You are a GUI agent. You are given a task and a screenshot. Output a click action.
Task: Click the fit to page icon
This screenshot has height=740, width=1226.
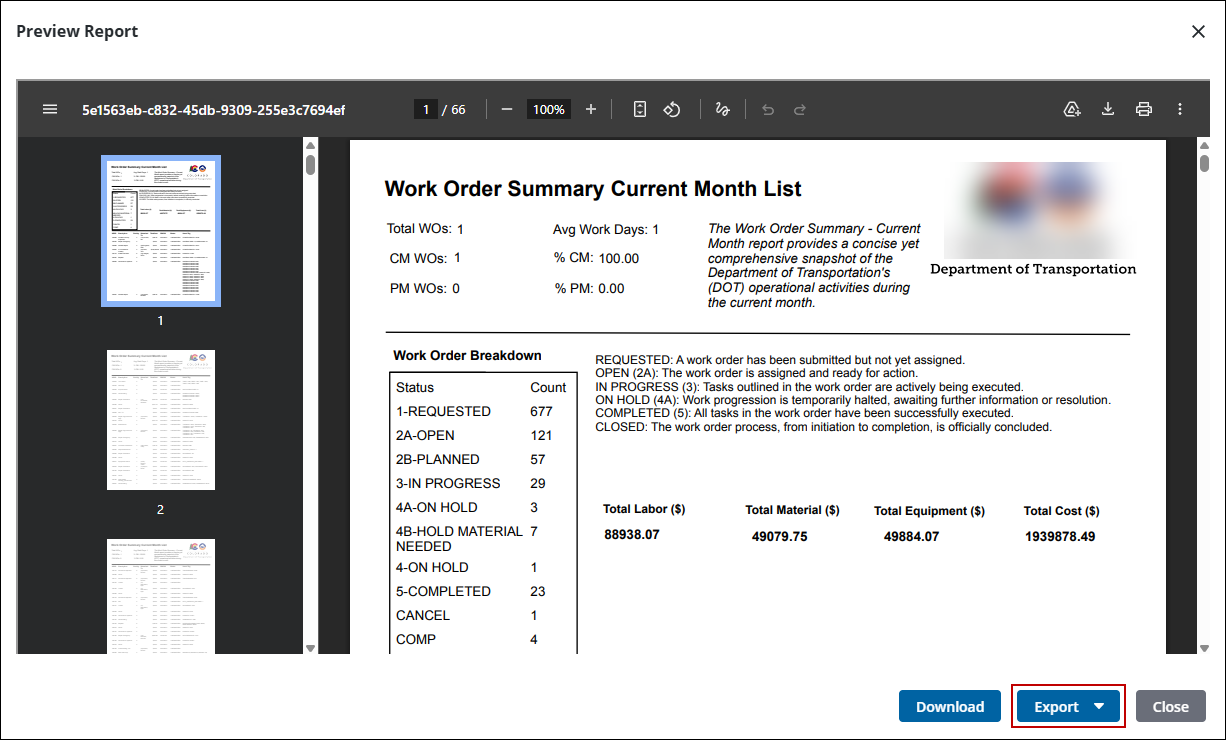tap(640, 110)
